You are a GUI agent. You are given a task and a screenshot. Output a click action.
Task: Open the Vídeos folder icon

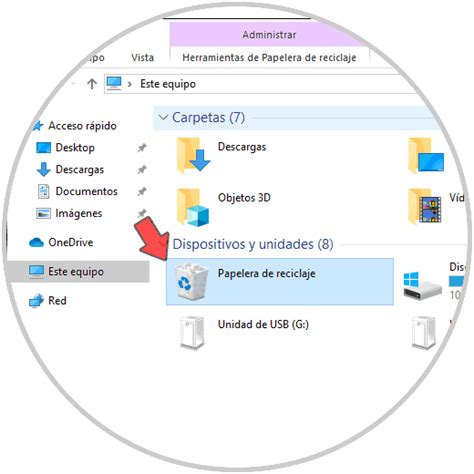[425, 206]
